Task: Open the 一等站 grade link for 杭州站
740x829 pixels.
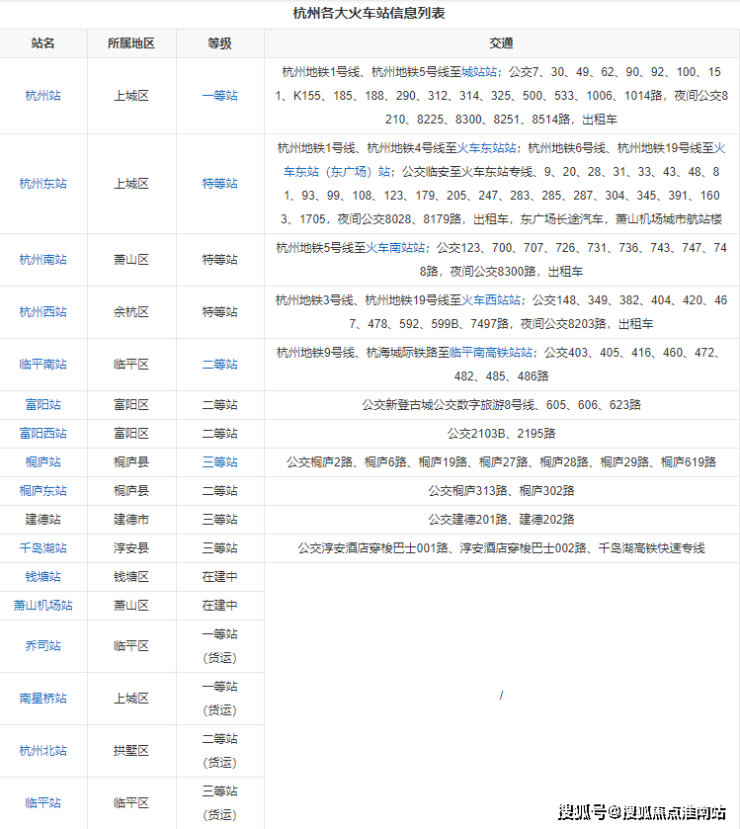Action: click(x=219, y=96)
